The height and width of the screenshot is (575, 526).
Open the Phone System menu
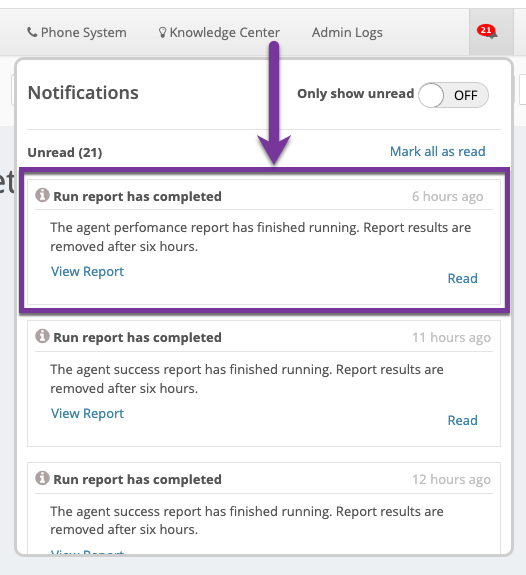pyautogui.click(x=77, y=33)
